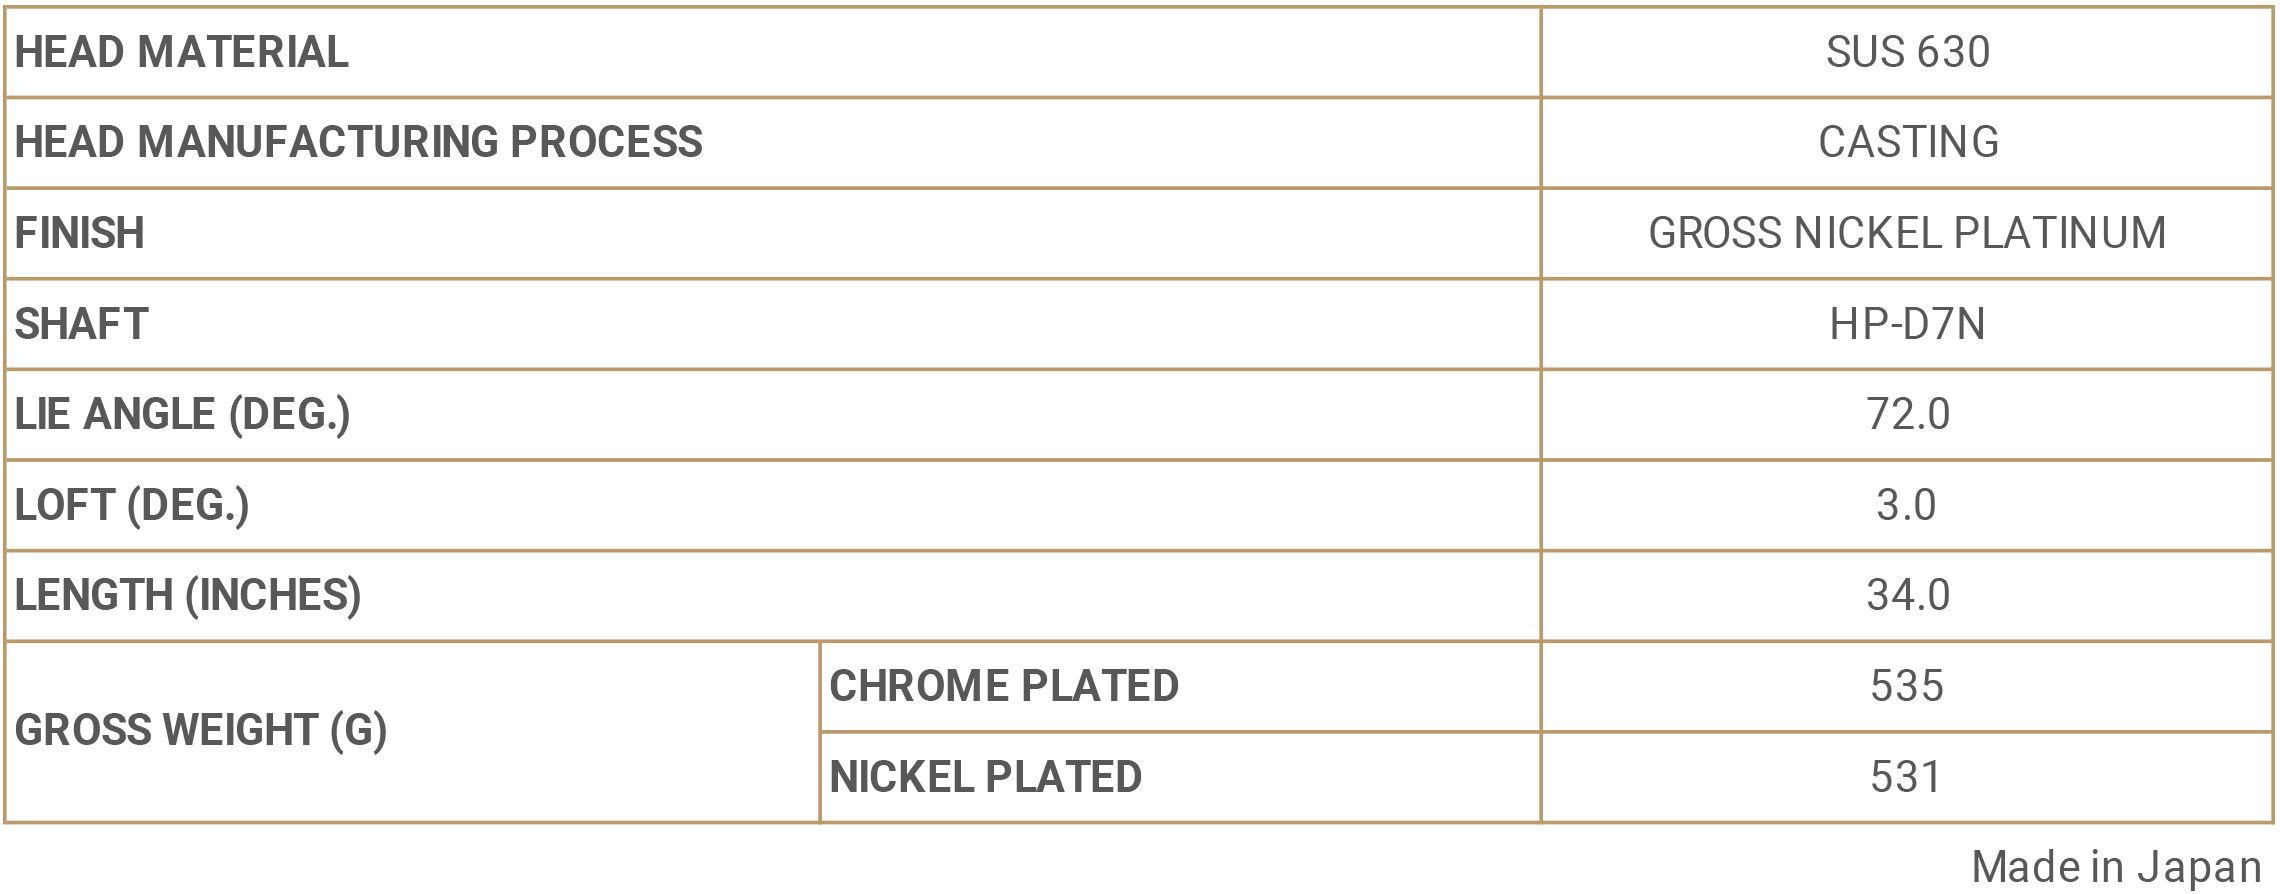This screenshot has height=894, width=2280.
Task: Click the HEAD MANUFACTURING PROCESS label
Action: pos(358,142)
